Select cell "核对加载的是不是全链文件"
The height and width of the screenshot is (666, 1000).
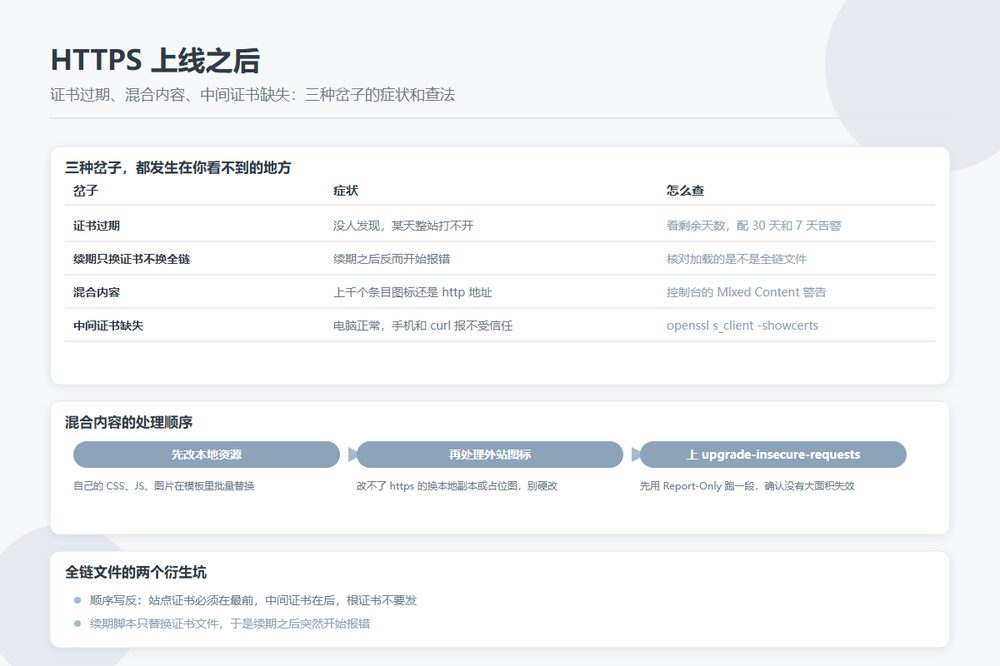point(737,259)
